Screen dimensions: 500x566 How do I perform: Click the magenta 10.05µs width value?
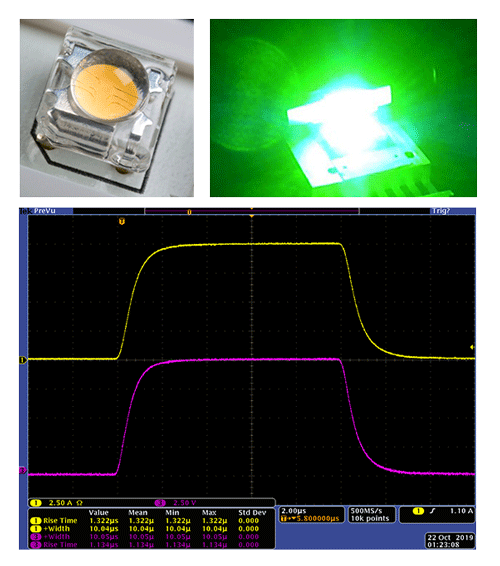[x=104, y=537]
